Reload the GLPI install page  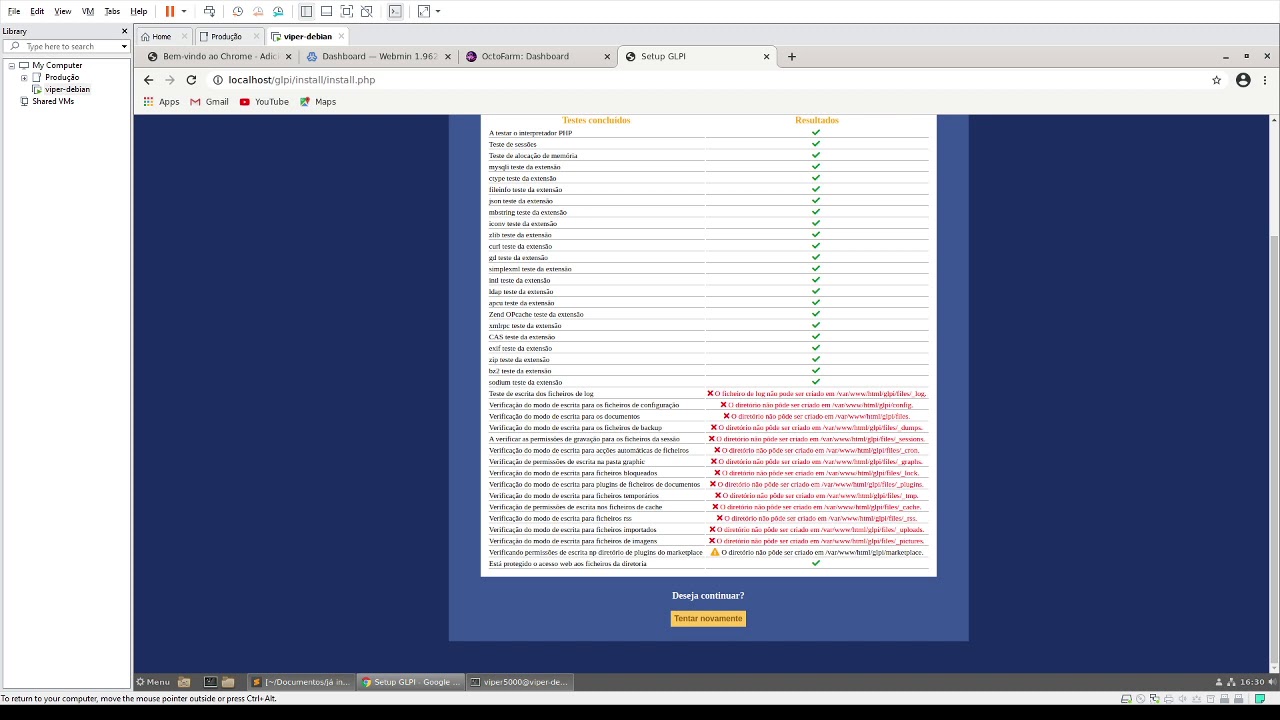(x=191, y=80)
